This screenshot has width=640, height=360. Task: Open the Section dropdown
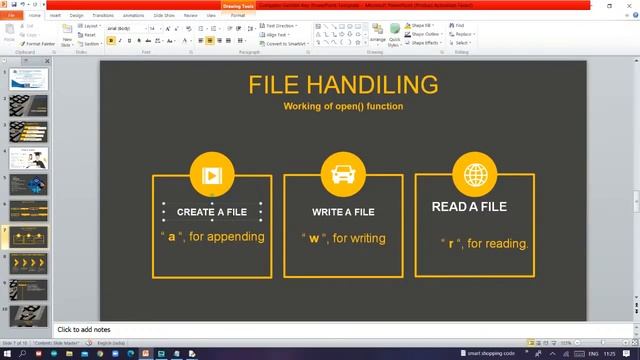89,44
